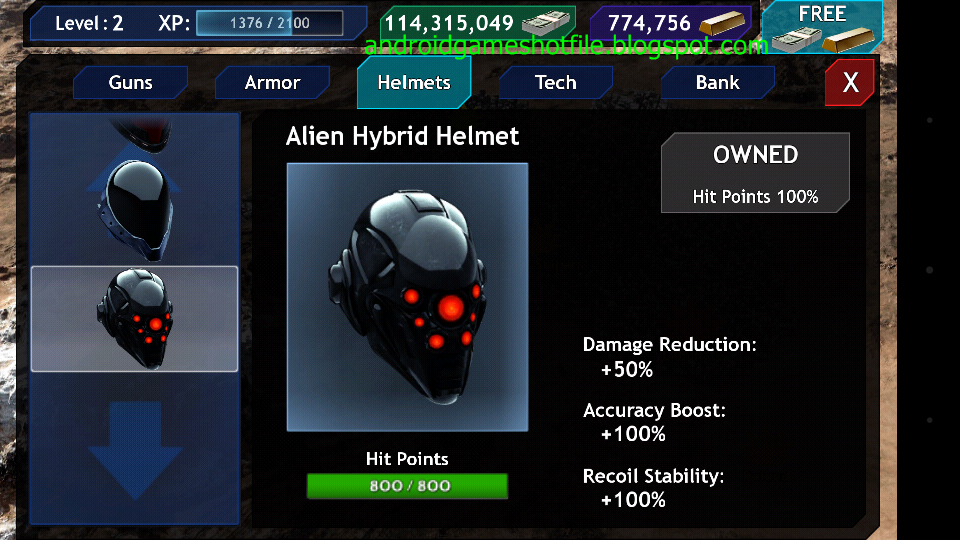
Task: Select the Alien Hybrid Helmet thumbnail
Action: (135, 319)
